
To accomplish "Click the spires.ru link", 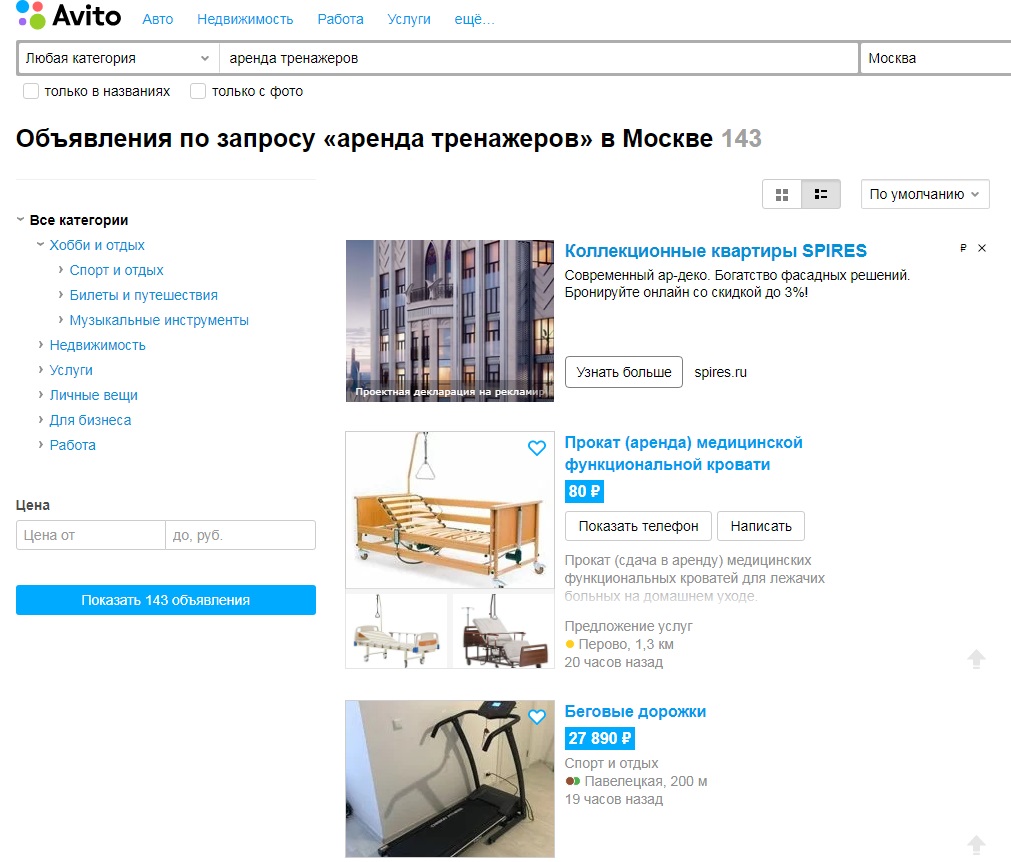I will [720, 372].
